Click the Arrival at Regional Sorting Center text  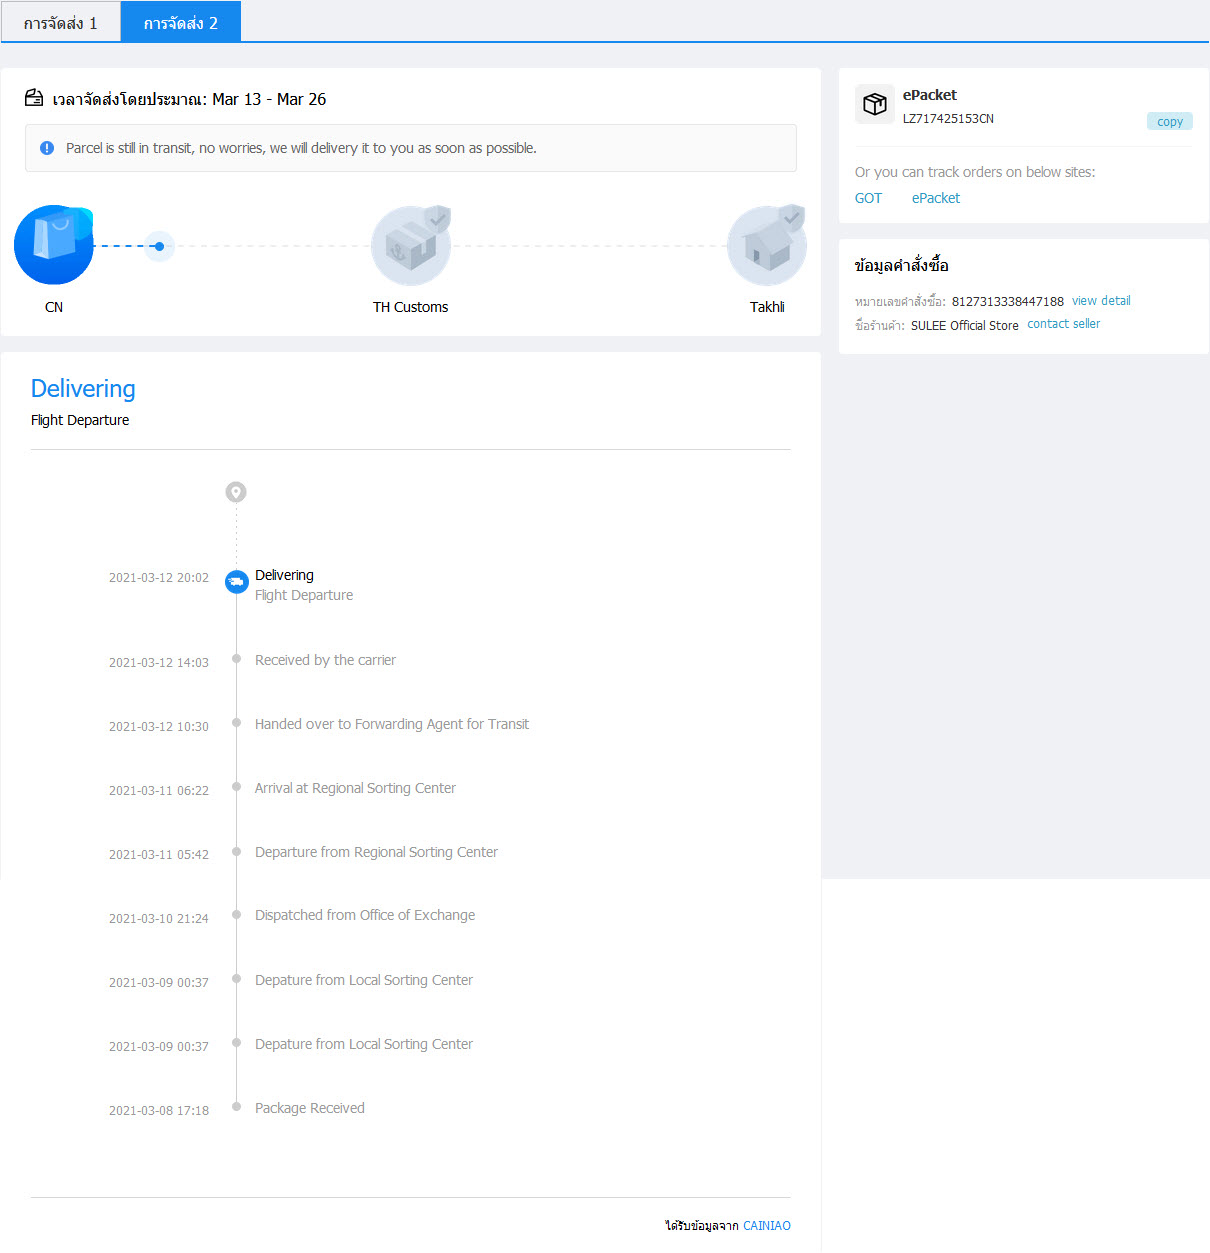tap(355, 788)
